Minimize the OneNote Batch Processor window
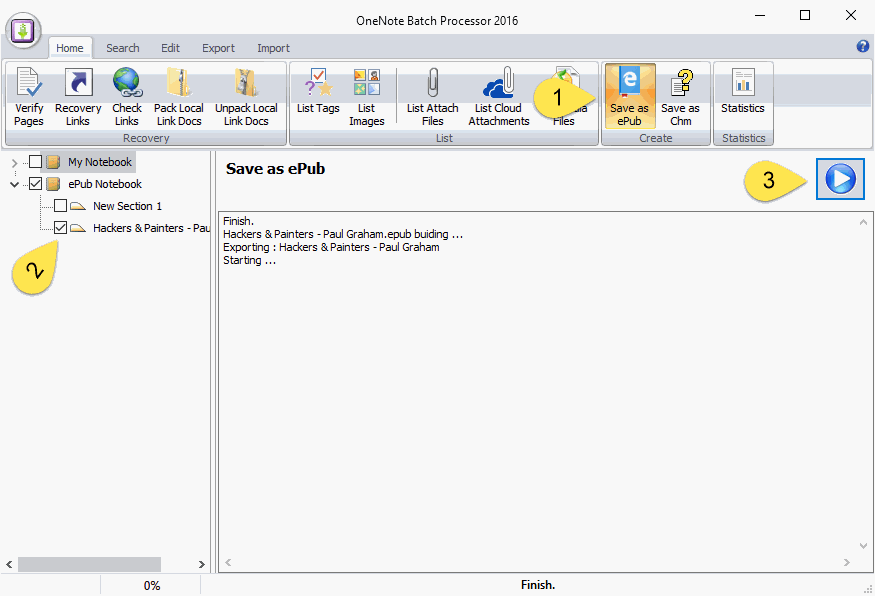 coord(760,16)
